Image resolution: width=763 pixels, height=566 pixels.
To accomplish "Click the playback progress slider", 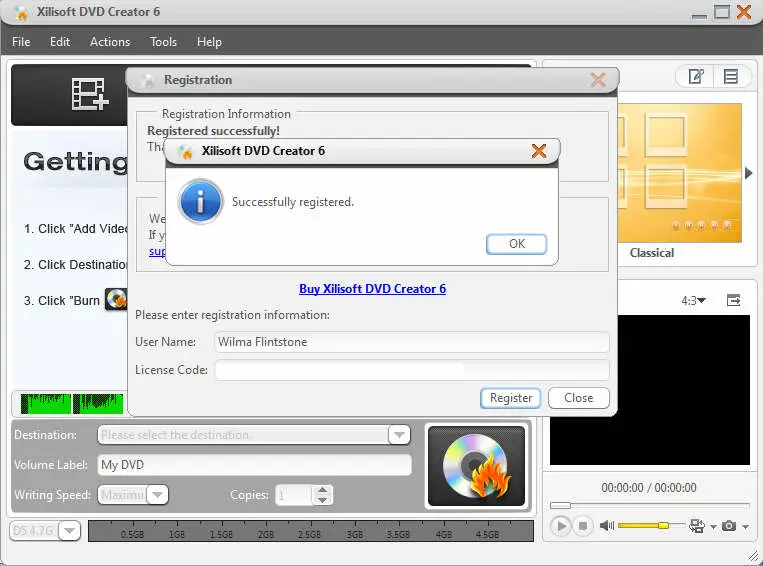I will pyautogui.click(x=650, y=505).
